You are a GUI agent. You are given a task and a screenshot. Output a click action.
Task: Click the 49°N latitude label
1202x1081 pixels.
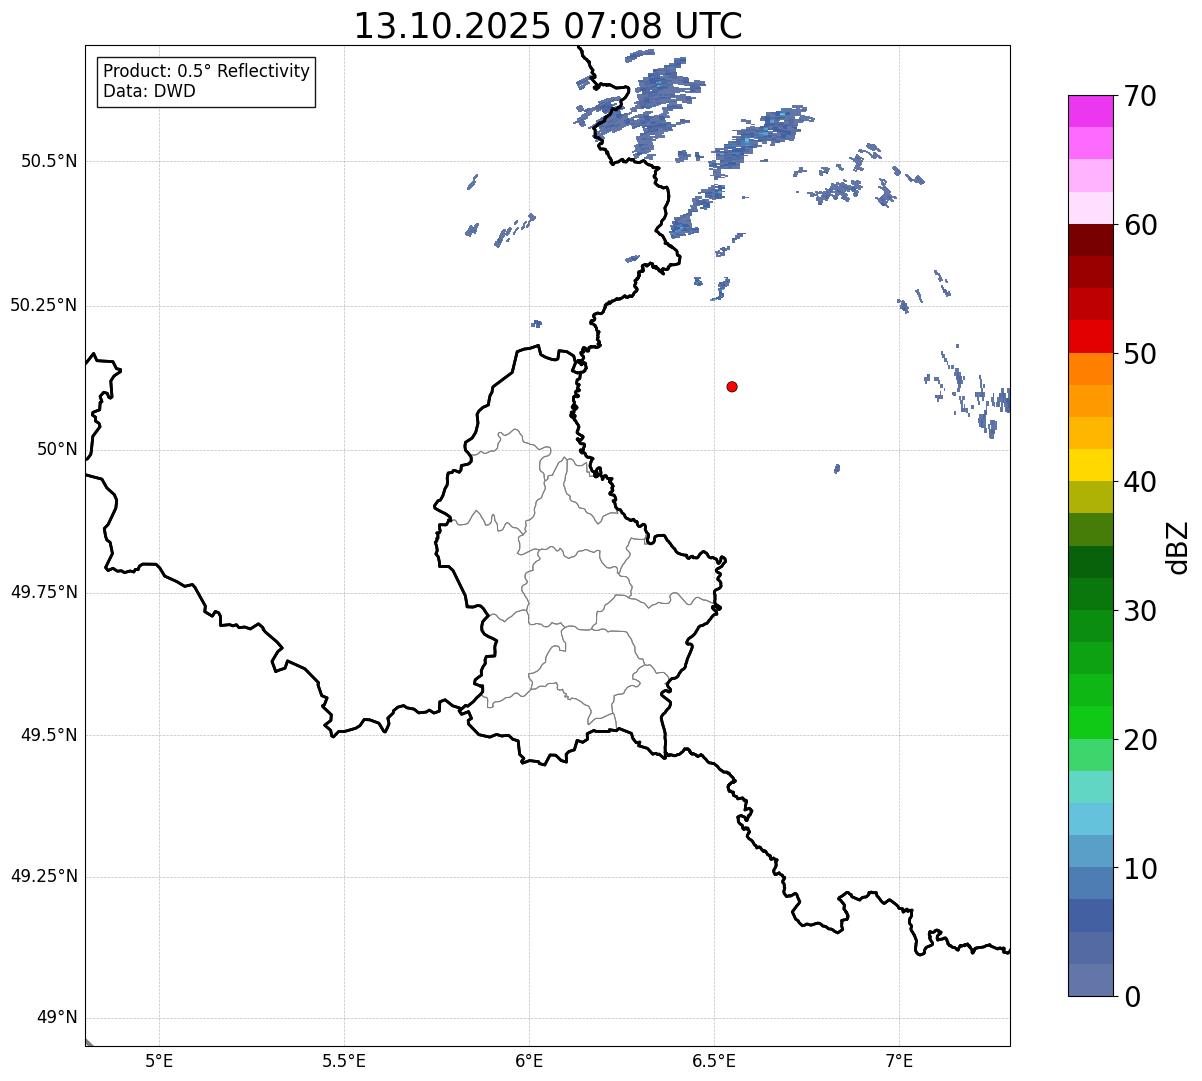pyautogui.click(x=57, y=1018)
